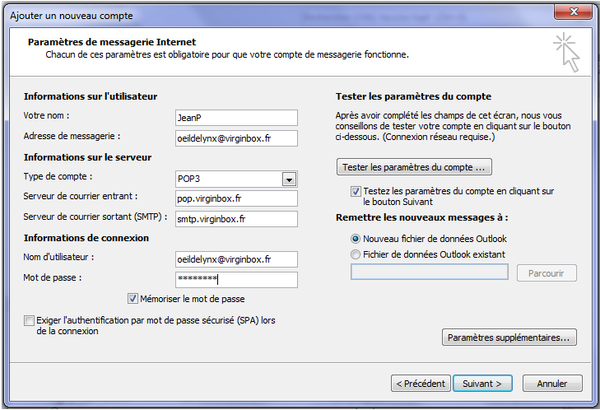Proceed with the Suivant button
This screenshot has width=600, height=410.
point(483,383)
